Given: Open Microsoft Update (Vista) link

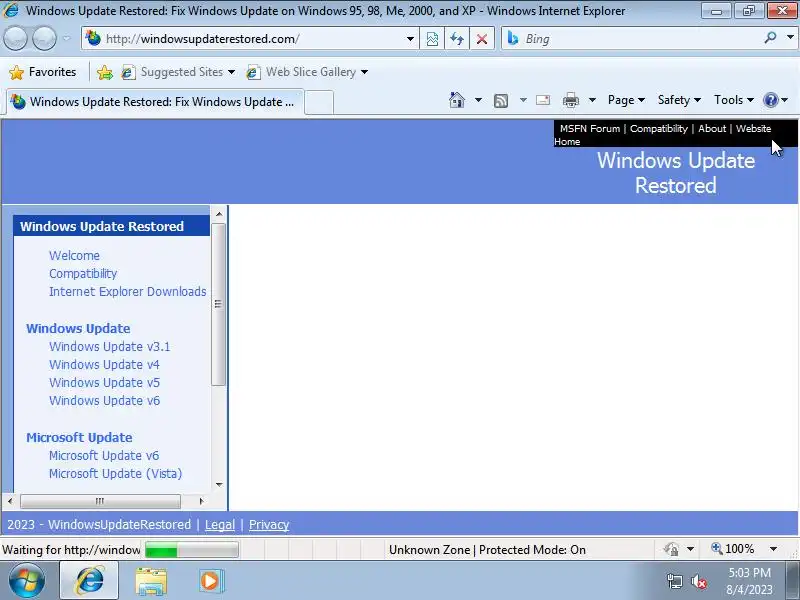Looking at the screenshot, I should click(x=115, y=473).
